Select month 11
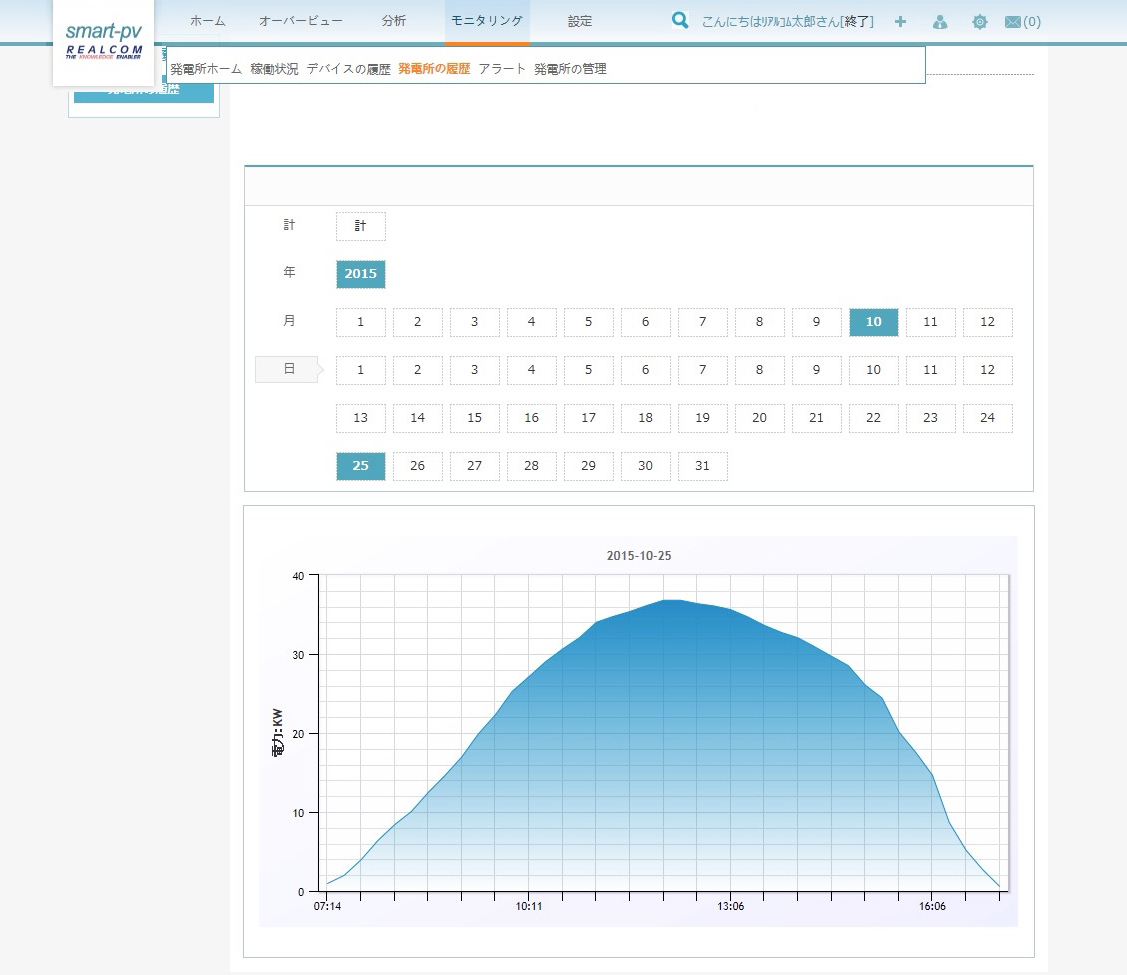1127x975 pixels. pos(931,322)
